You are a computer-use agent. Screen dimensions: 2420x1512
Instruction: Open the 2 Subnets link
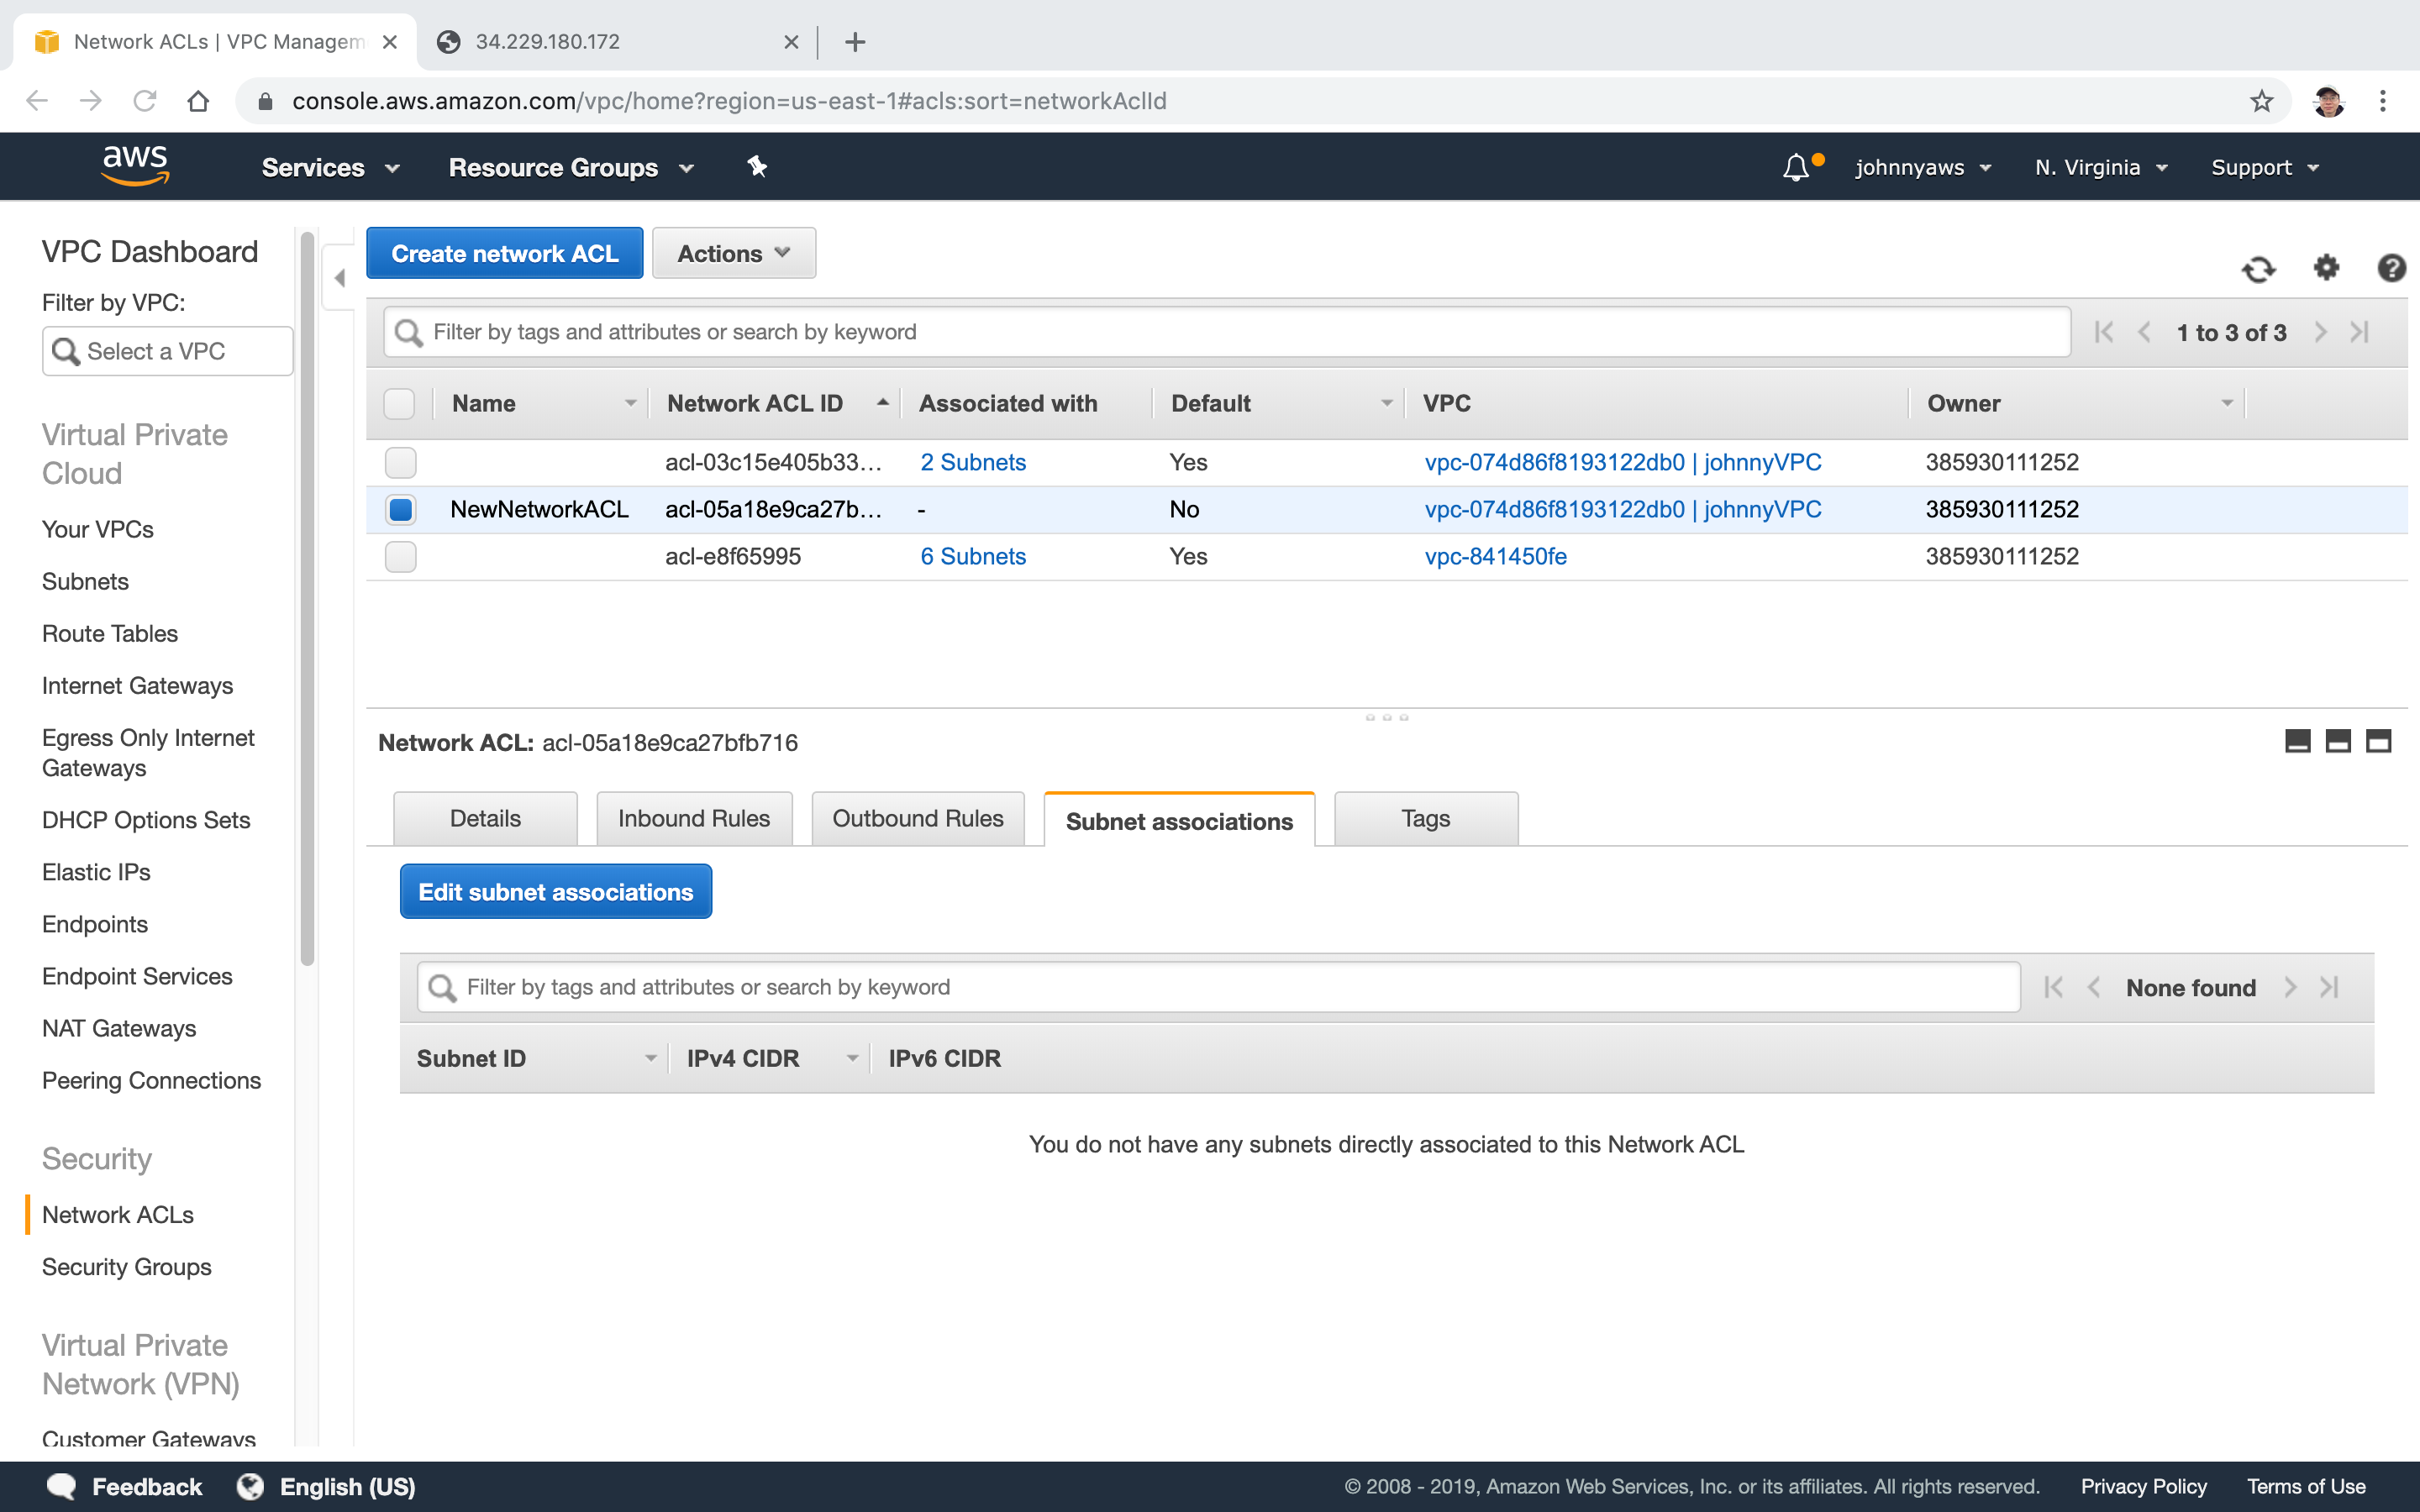(973, 463)
